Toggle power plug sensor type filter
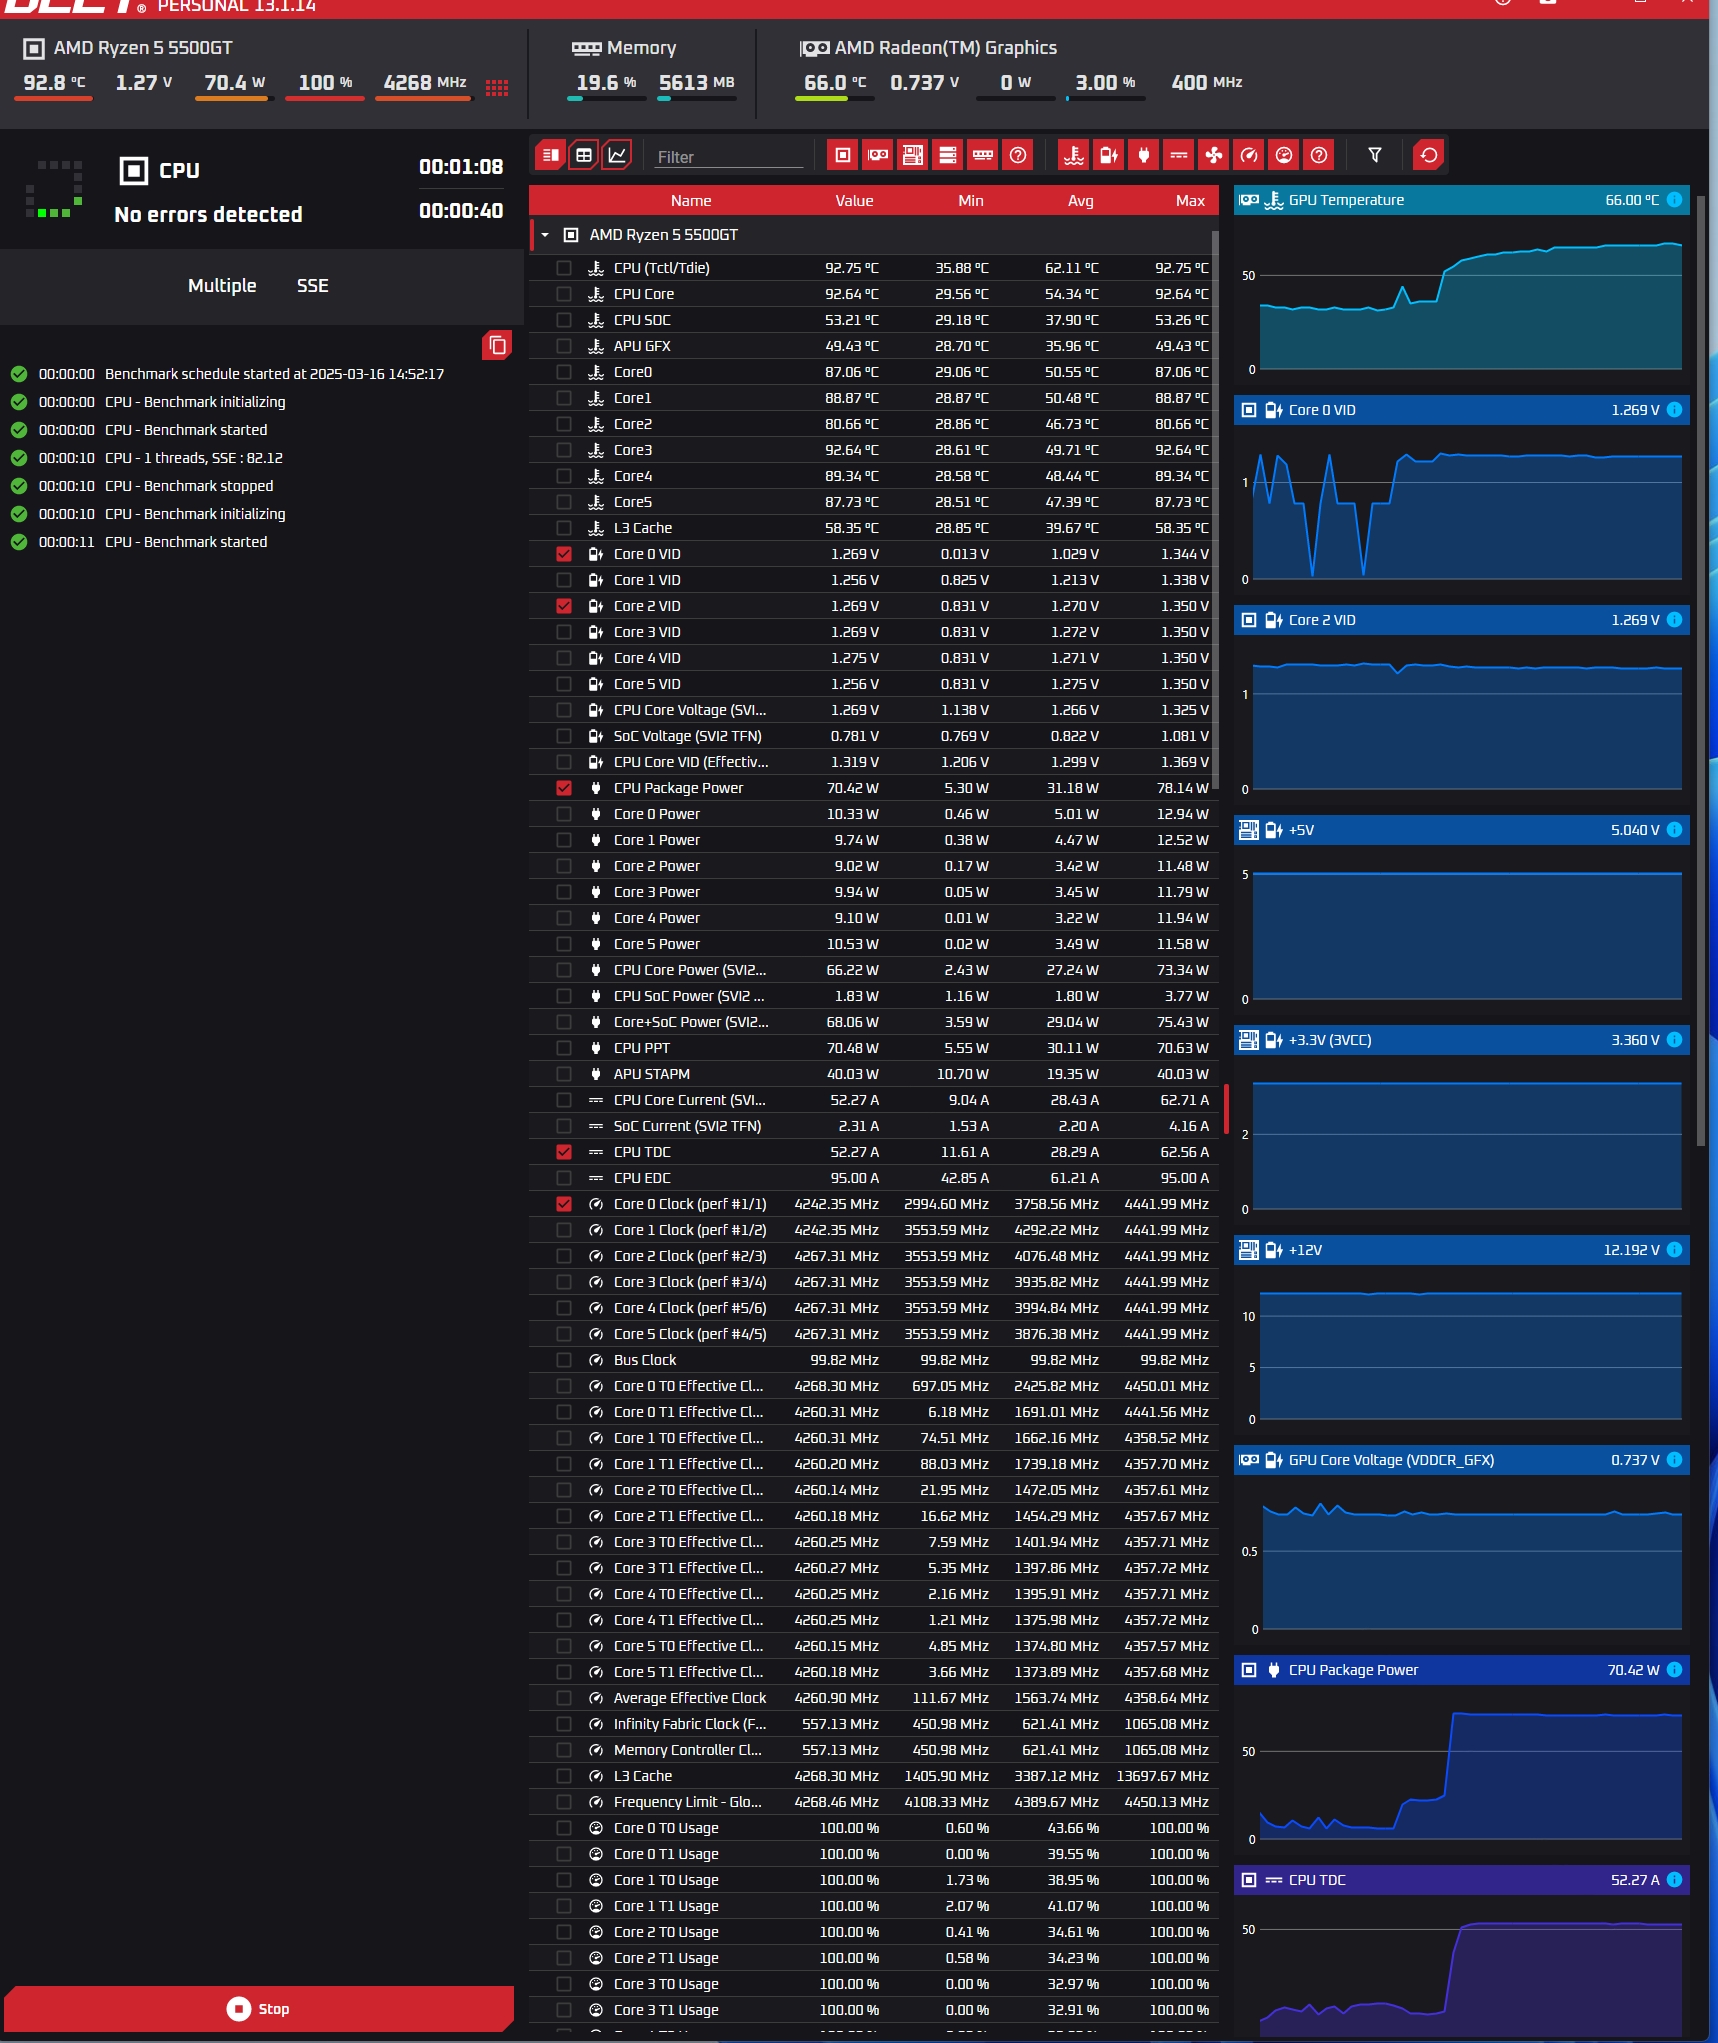The width and height of the screenshot is (1718, 2043). coord(1144,155)
